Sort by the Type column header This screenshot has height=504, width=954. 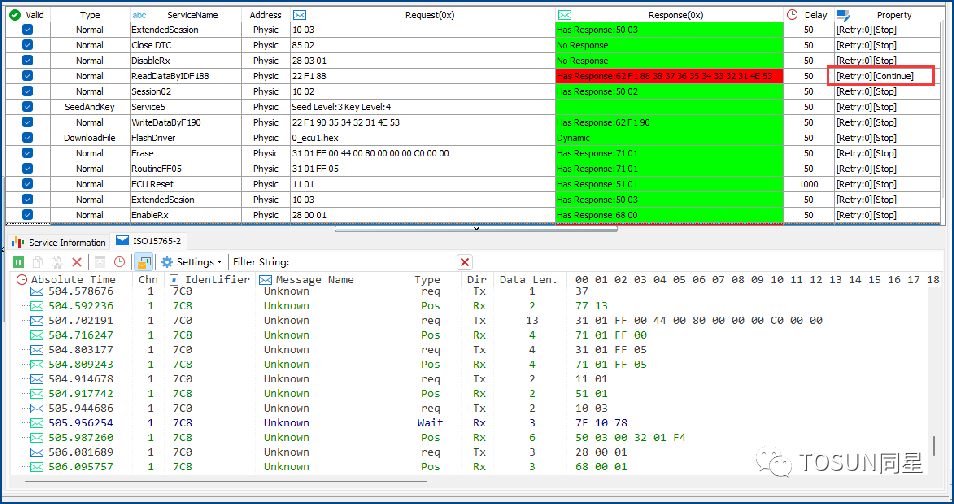click(89, 15)
